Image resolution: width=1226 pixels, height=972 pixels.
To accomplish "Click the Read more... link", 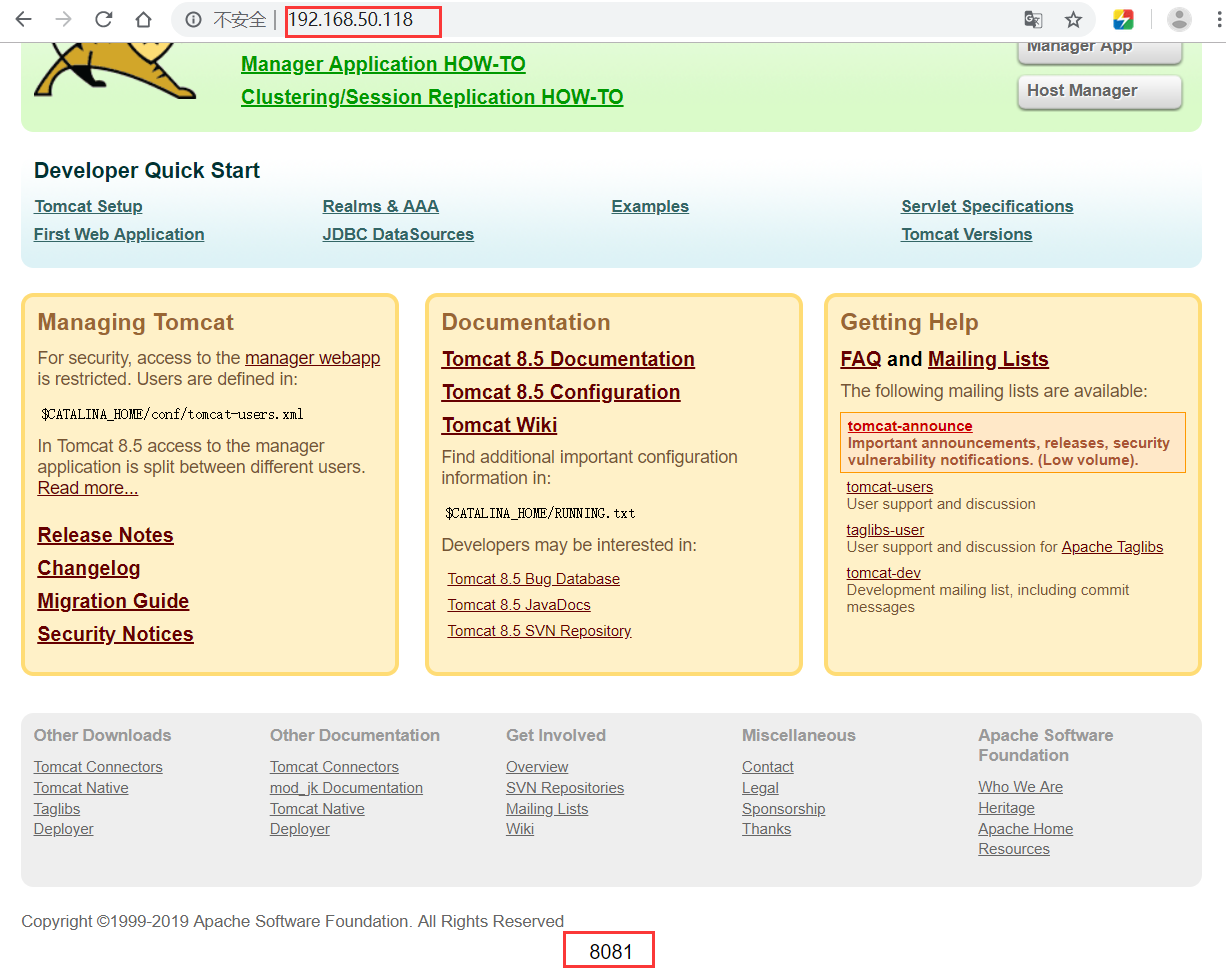I will coord(88,488).
